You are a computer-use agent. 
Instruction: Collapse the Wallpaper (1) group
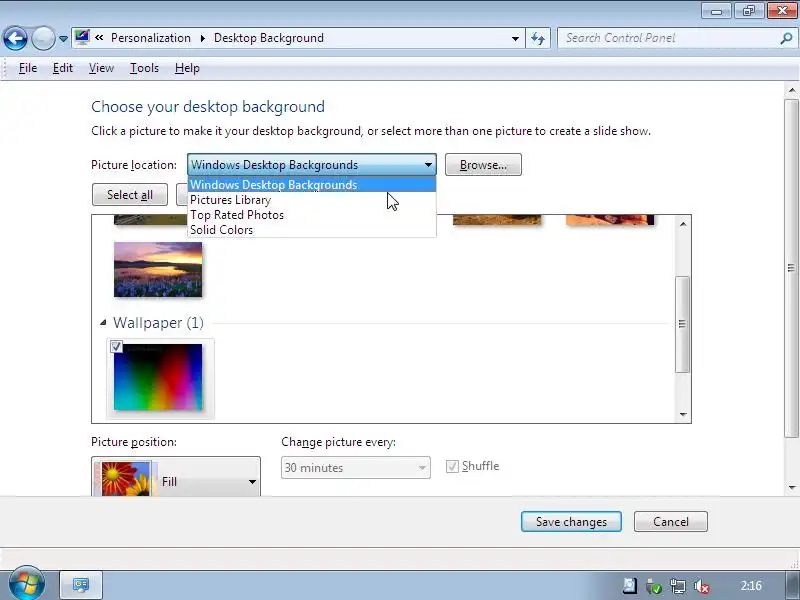pyautogui.click(x=103, y=322)
